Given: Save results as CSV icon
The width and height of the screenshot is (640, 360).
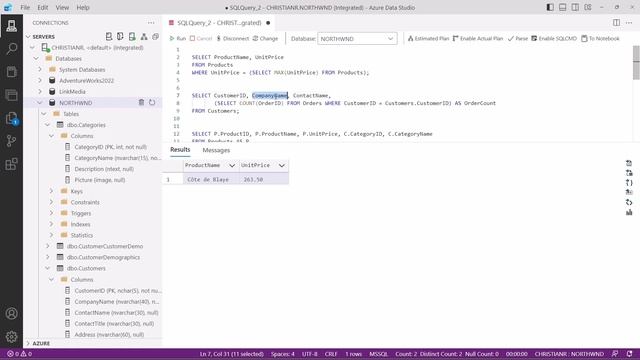Looking at the screenshot, I should click(629, 163).
